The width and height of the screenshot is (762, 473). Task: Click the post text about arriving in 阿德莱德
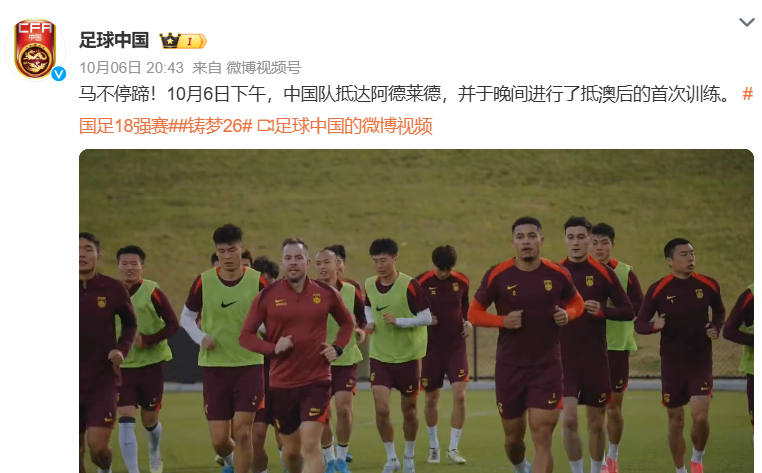[x=405, y=94]
